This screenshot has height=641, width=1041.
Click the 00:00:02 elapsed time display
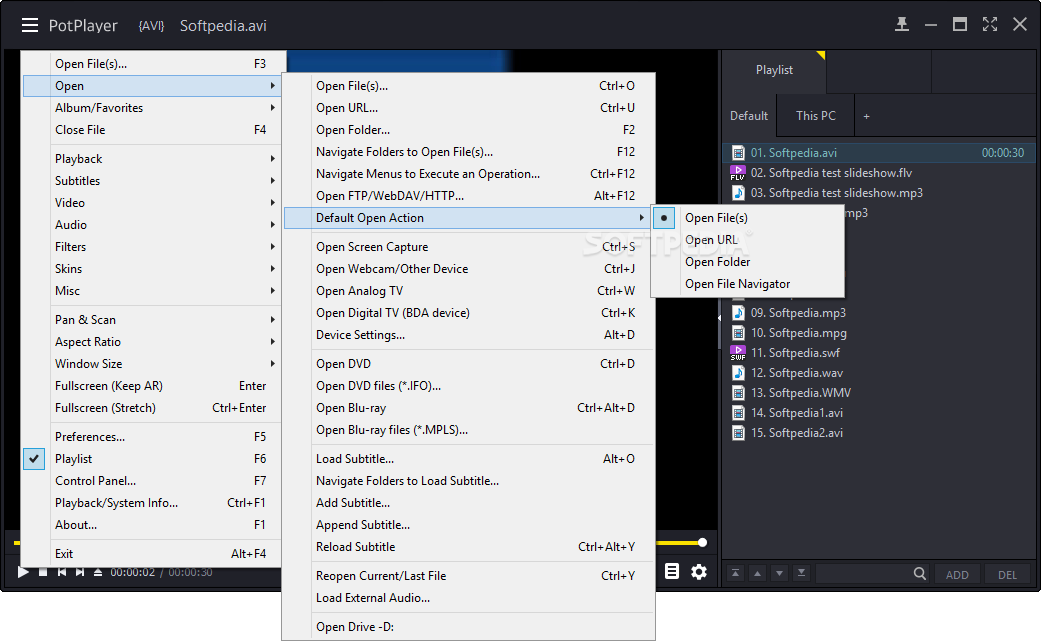tap(133, 572)
